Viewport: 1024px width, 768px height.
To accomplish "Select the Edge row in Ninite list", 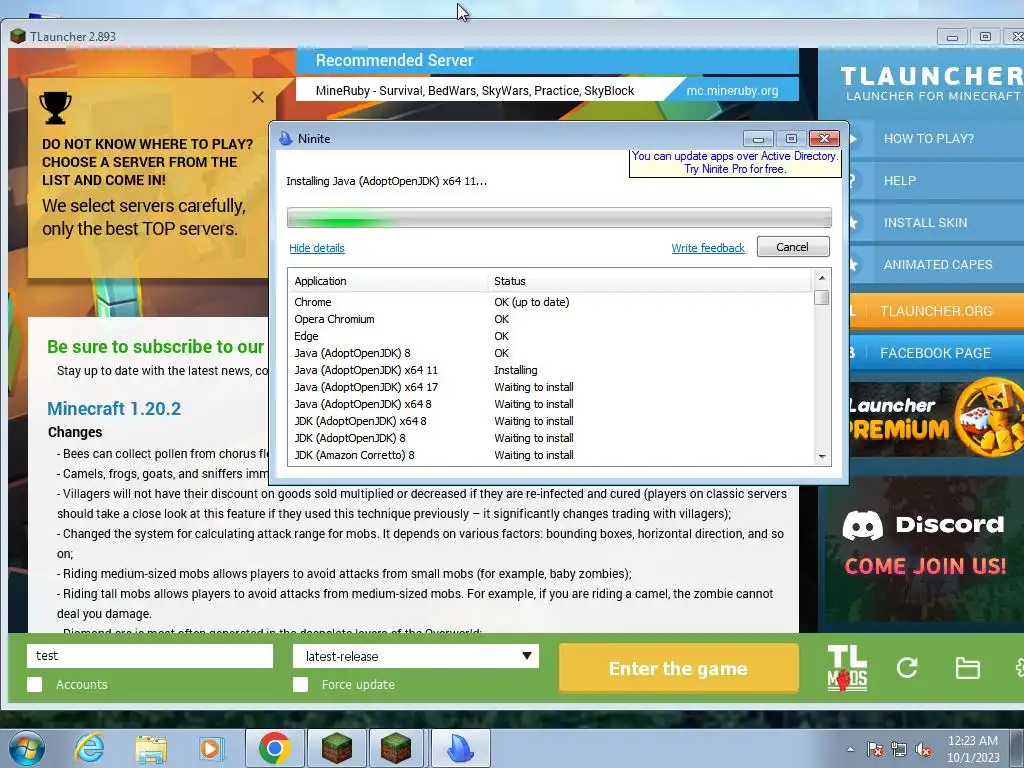I will tap(552, 336).
